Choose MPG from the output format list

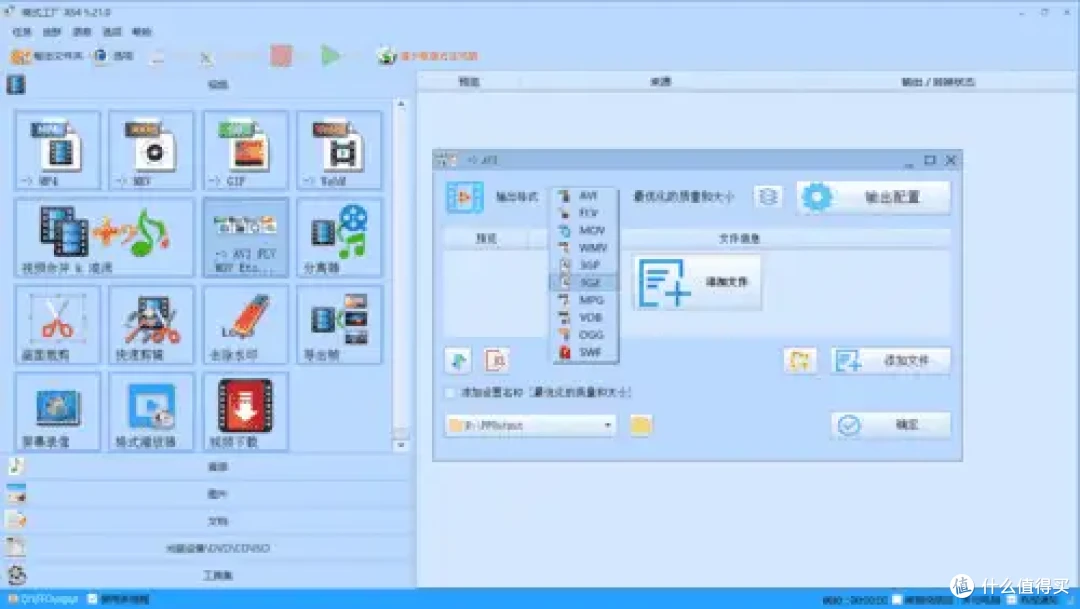tap(584, 300)
